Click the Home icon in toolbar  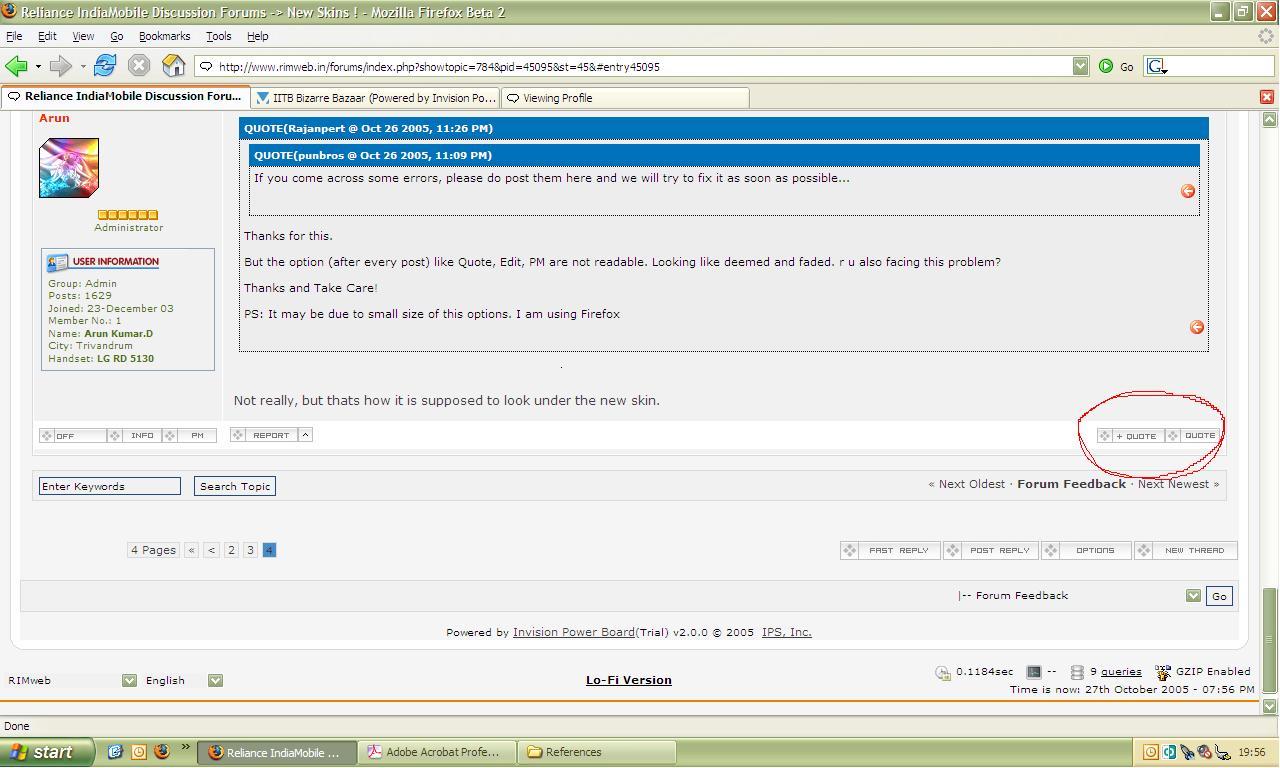click(x=173, y=66)
